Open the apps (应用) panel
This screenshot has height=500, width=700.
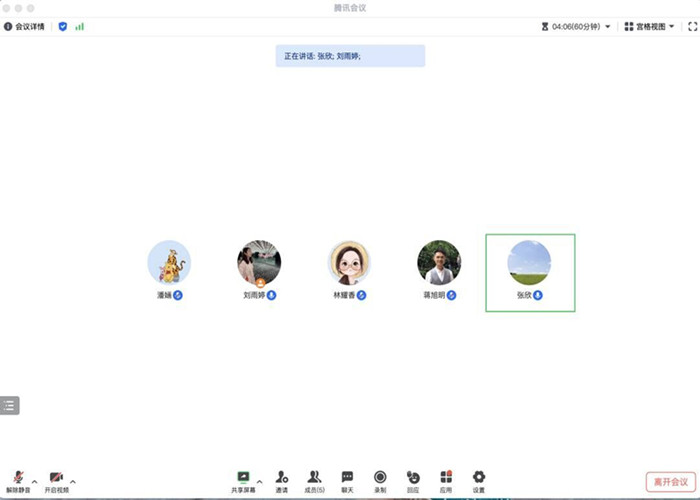(x=446, y=478)
